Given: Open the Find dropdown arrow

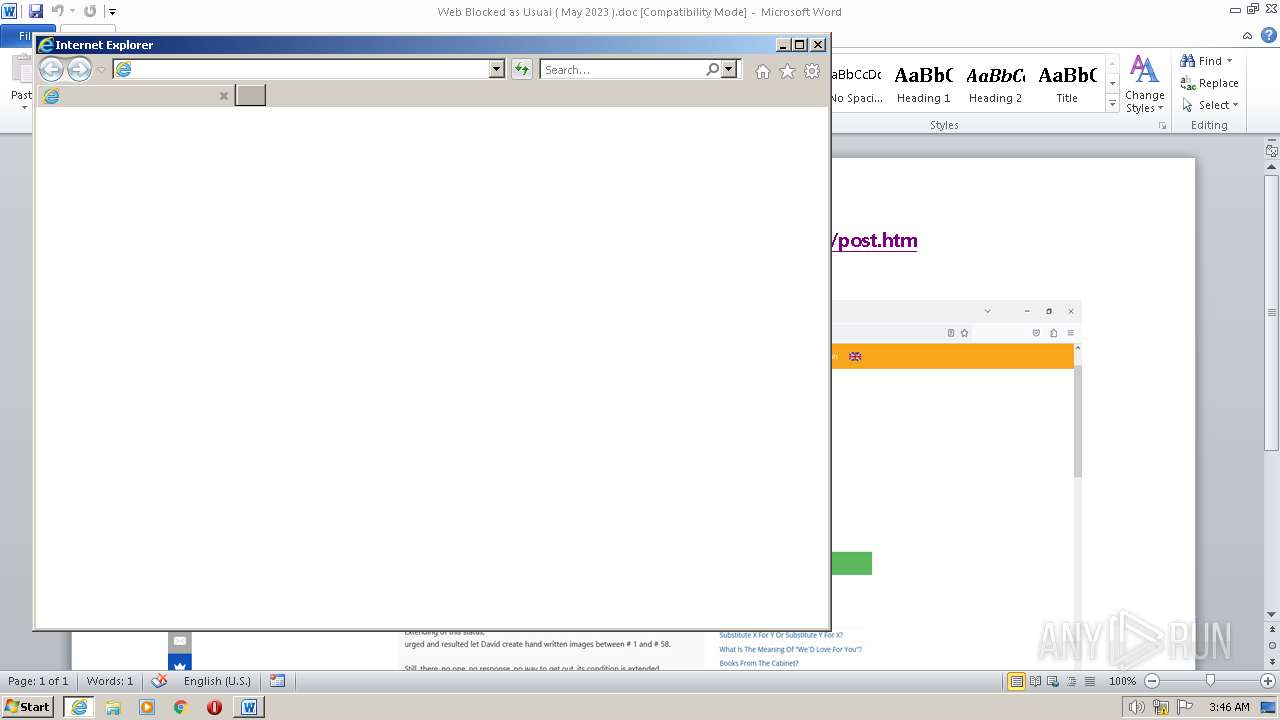Looking at the screenshot, I should pos(1230,61).
